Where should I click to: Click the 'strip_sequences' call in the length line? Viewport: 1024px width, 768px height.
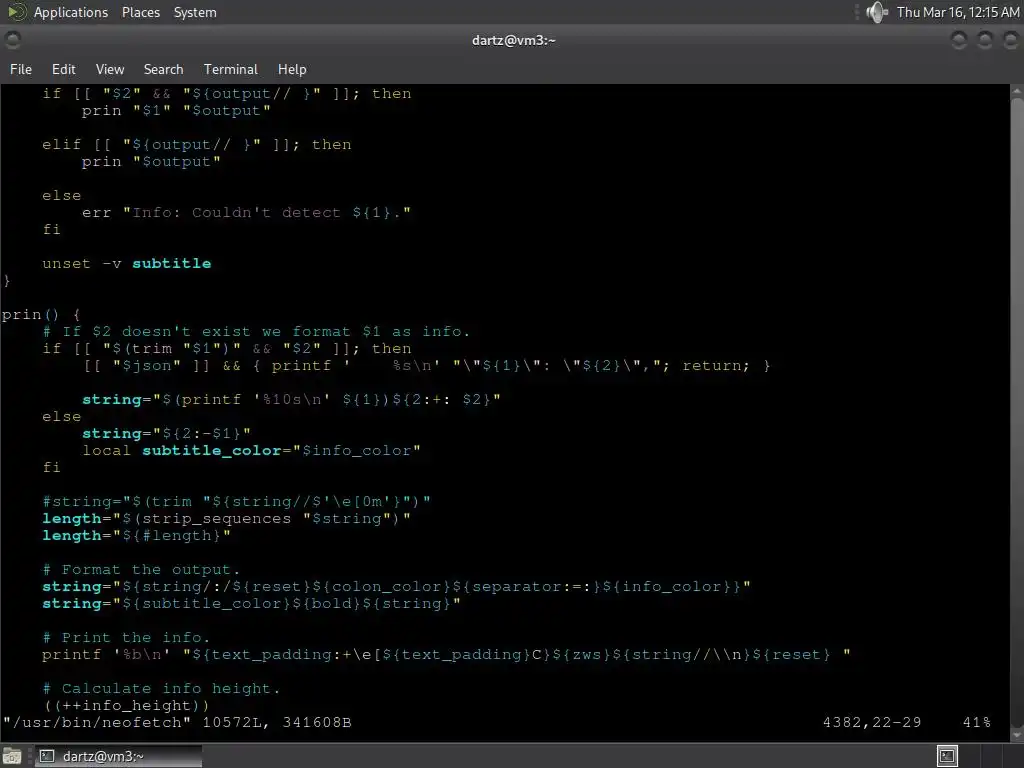216,519
